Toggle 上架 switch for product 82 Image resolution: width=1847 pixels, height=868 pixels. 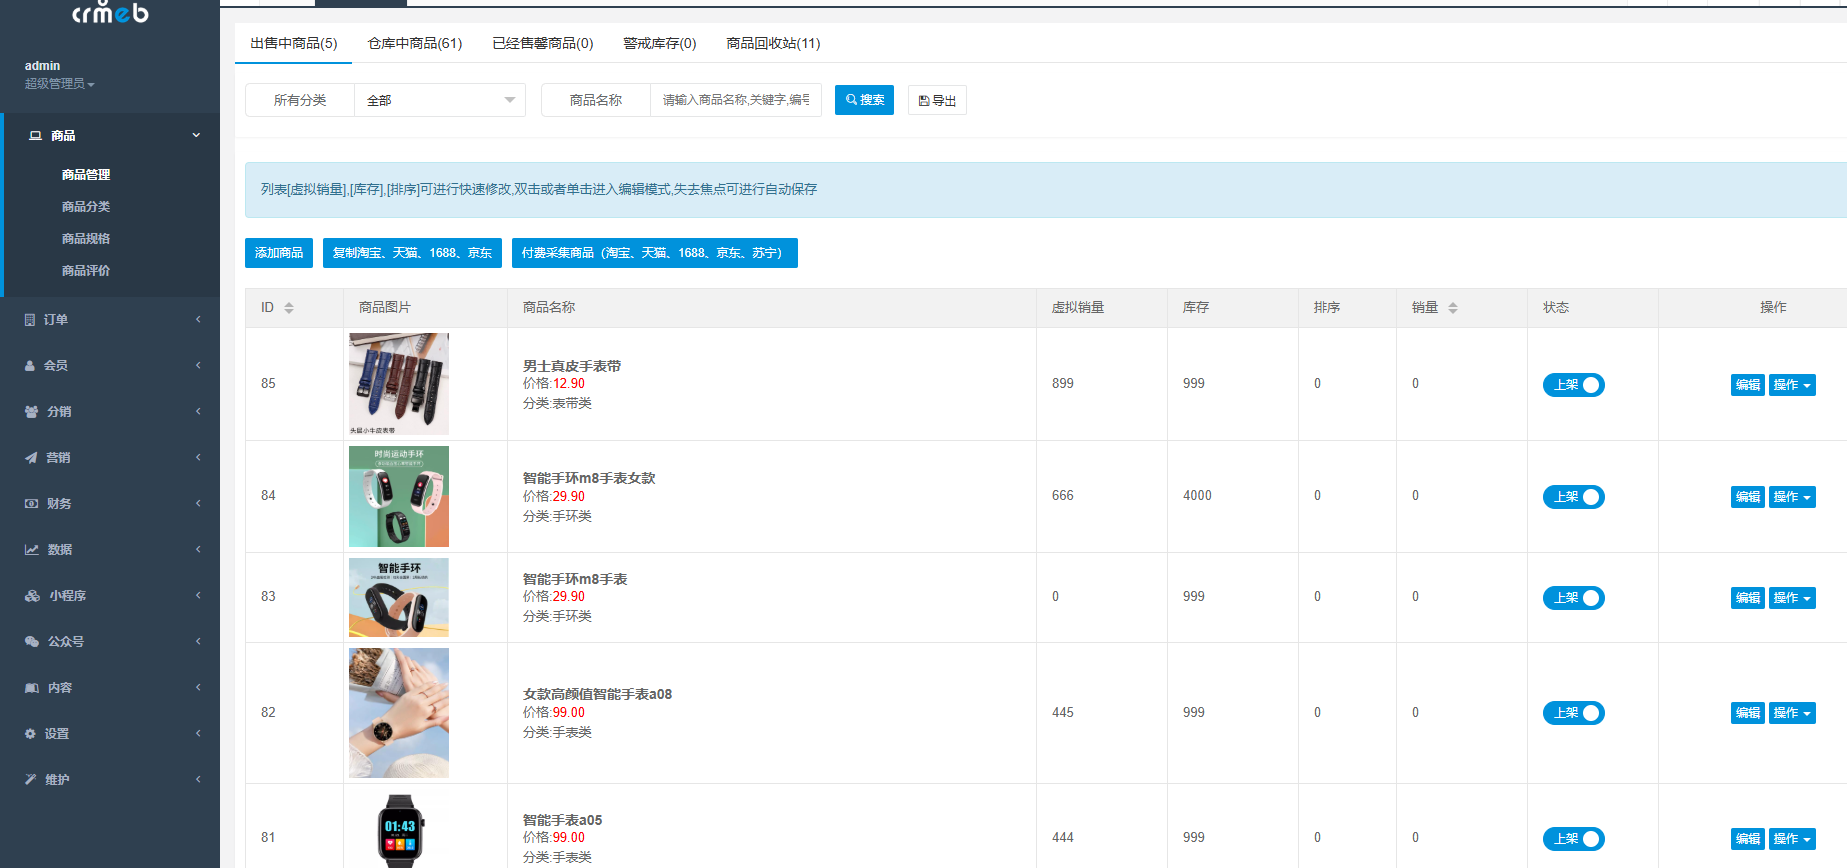(1573, 713)
